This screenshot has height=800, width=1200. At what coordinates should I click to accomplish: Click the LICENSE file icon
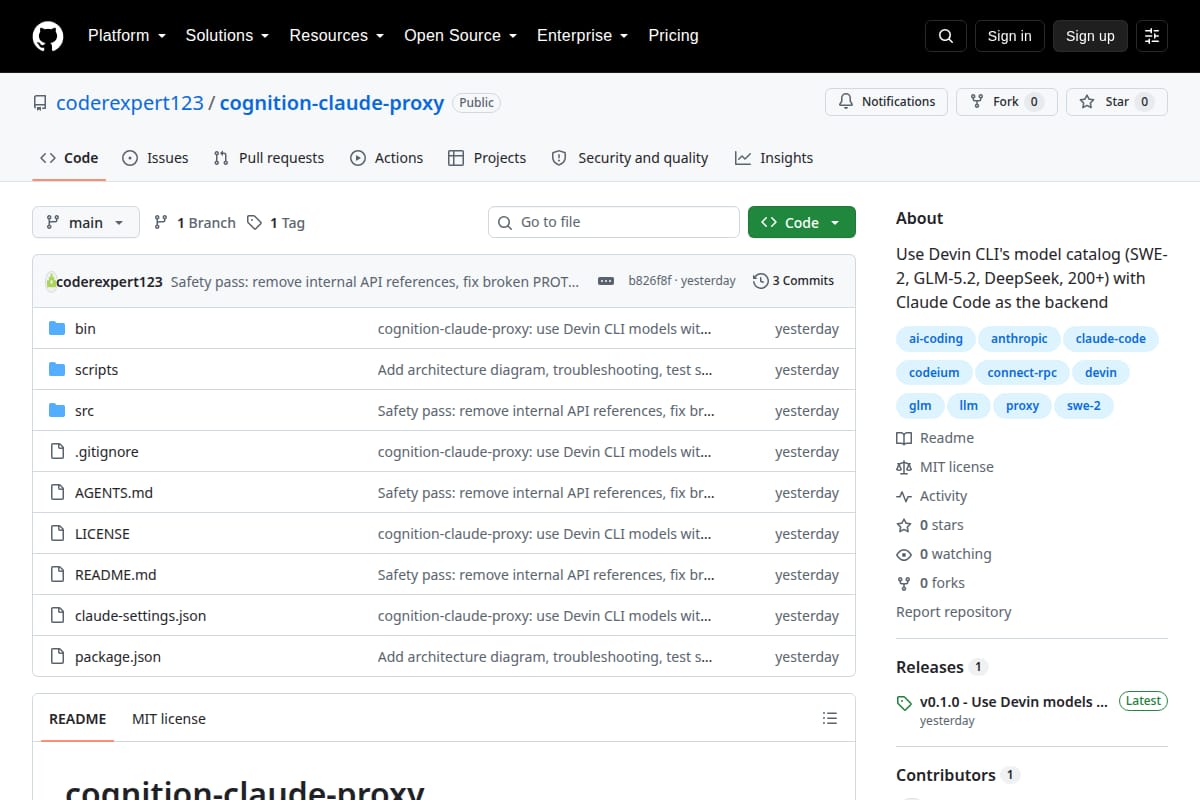coord(57,534)
